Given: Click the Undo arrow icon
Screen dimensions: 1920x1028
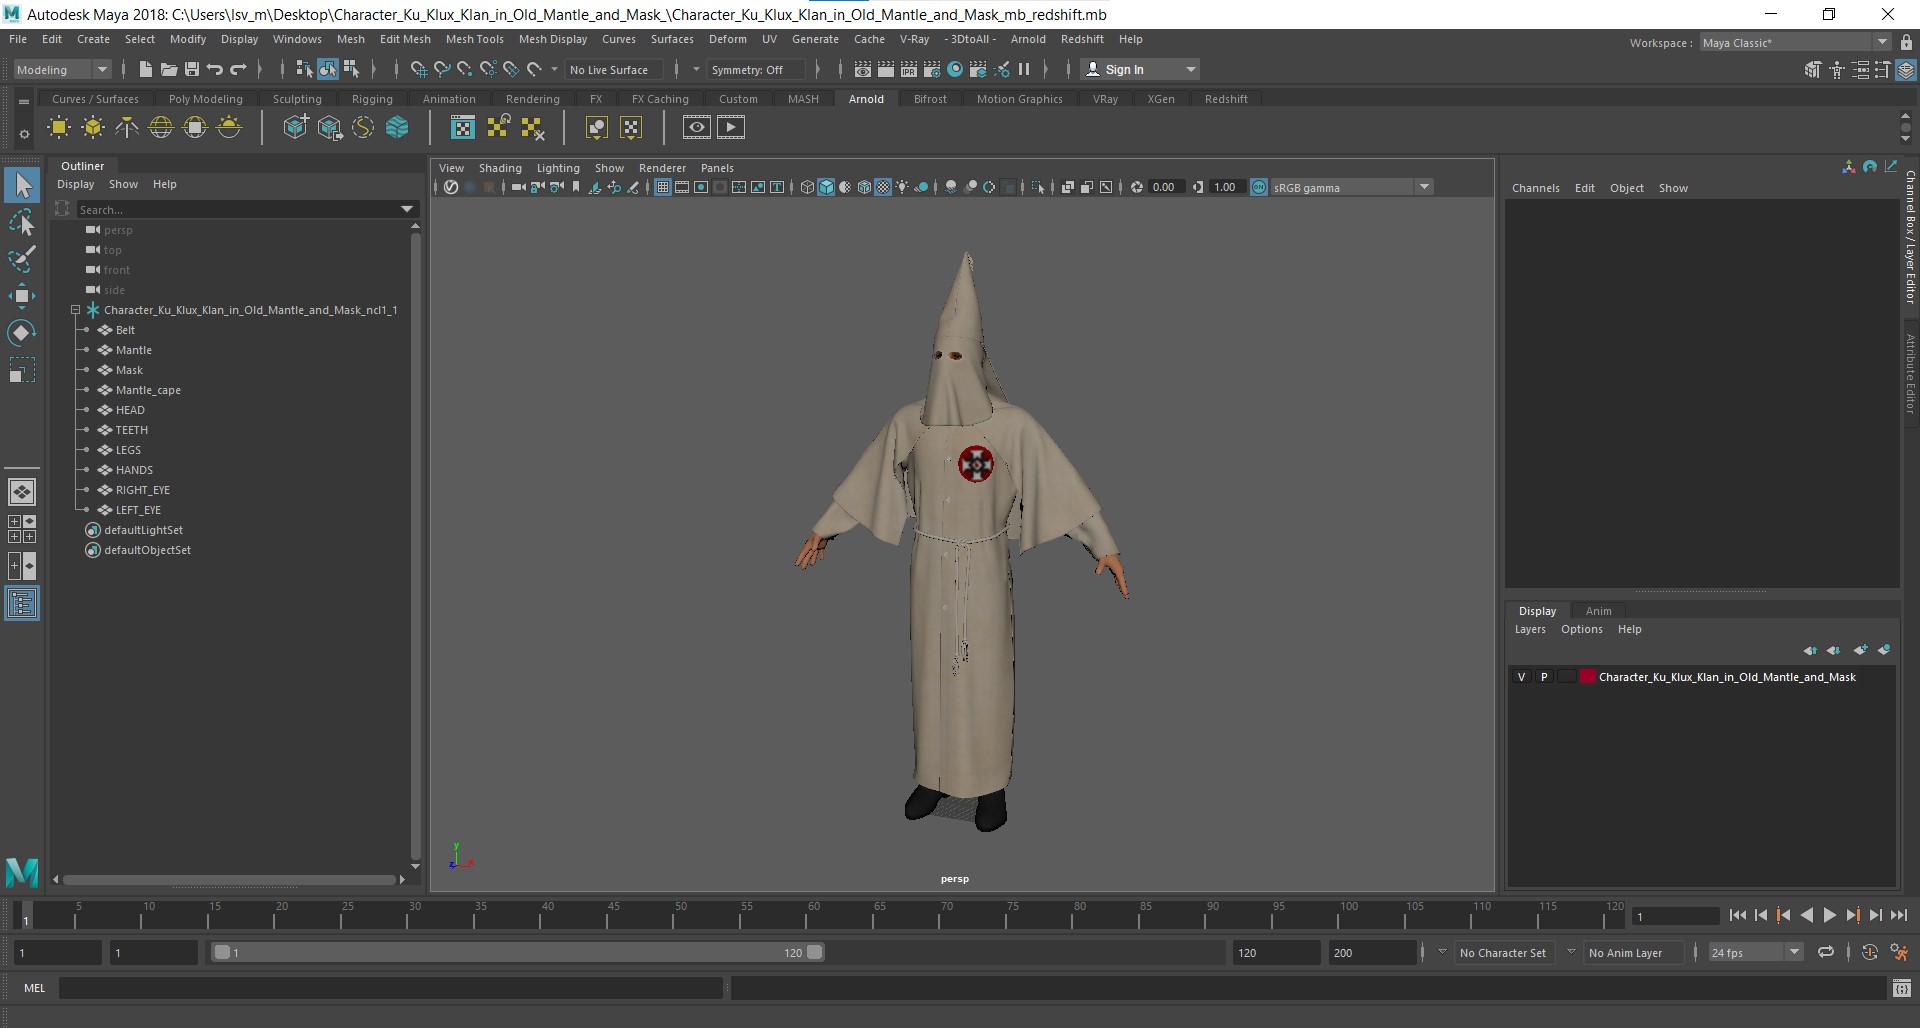Looking at the screenshot, I should (x=215, y=69).
